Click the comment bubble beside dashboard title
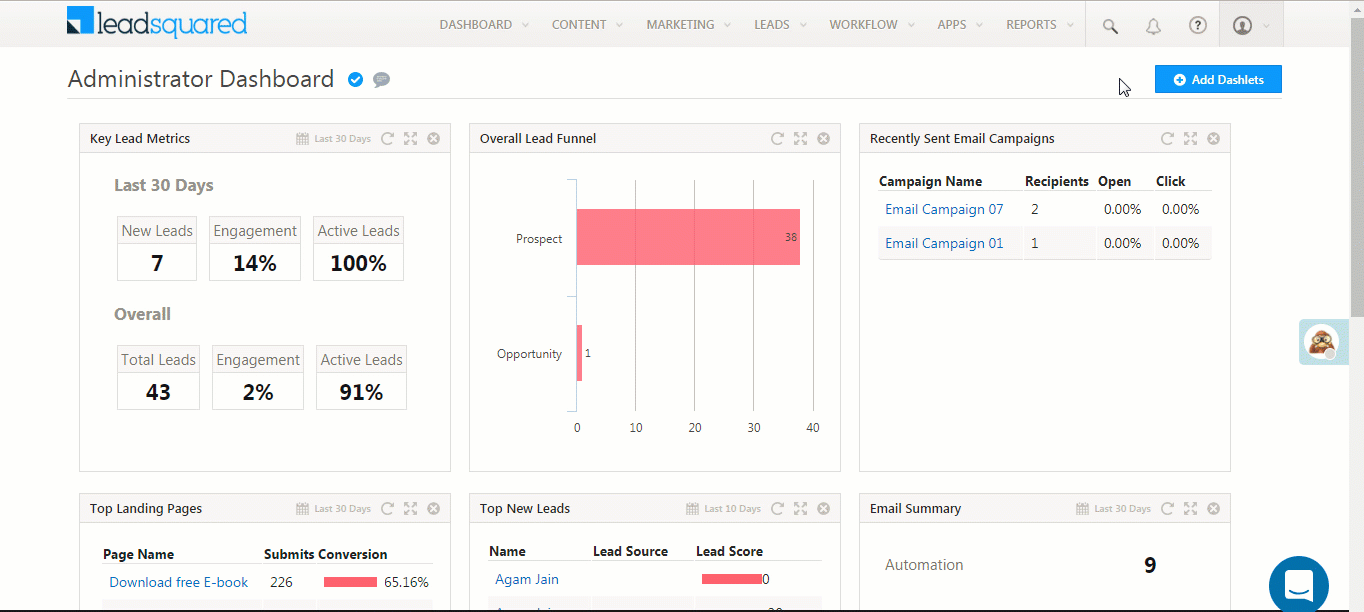 click(381, 80)
